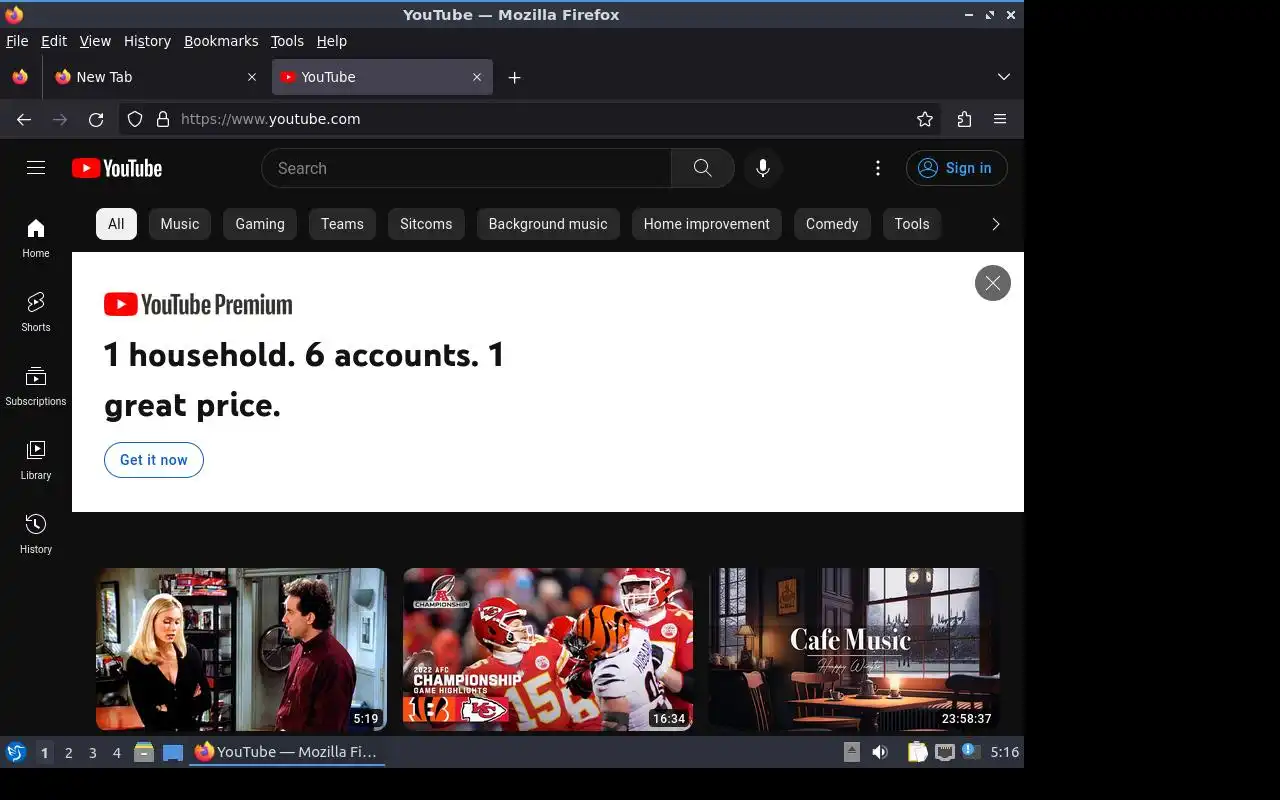This screenshot has height=800, width=1280.
Task: Click the browser back arrow
Action: 24,119
